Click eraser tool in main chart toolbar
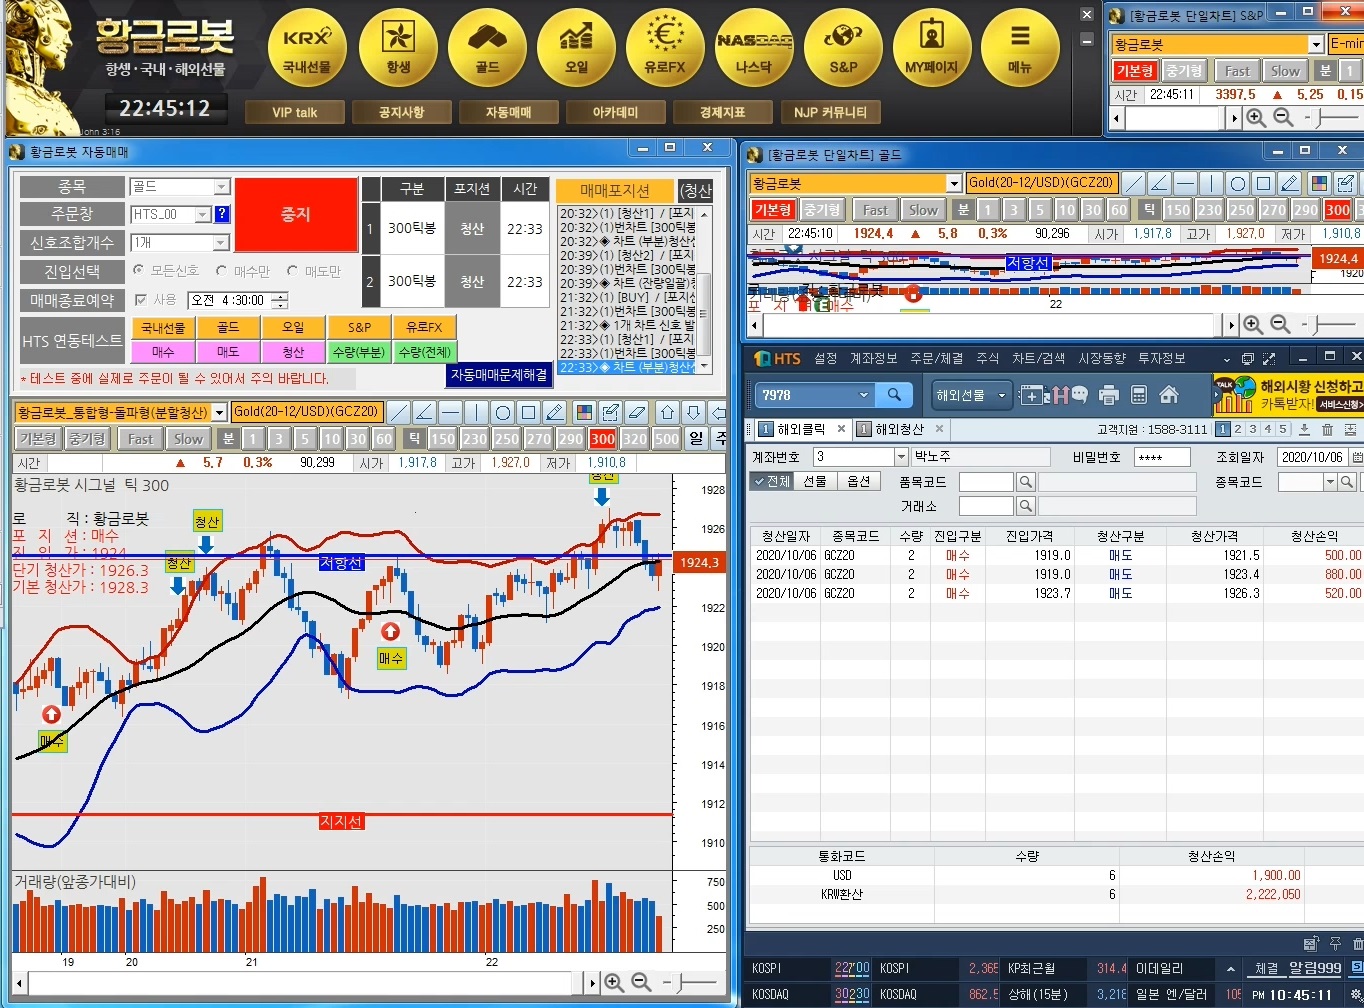The height and width of the screenshot is (1008, 1364). coord(637,412)
